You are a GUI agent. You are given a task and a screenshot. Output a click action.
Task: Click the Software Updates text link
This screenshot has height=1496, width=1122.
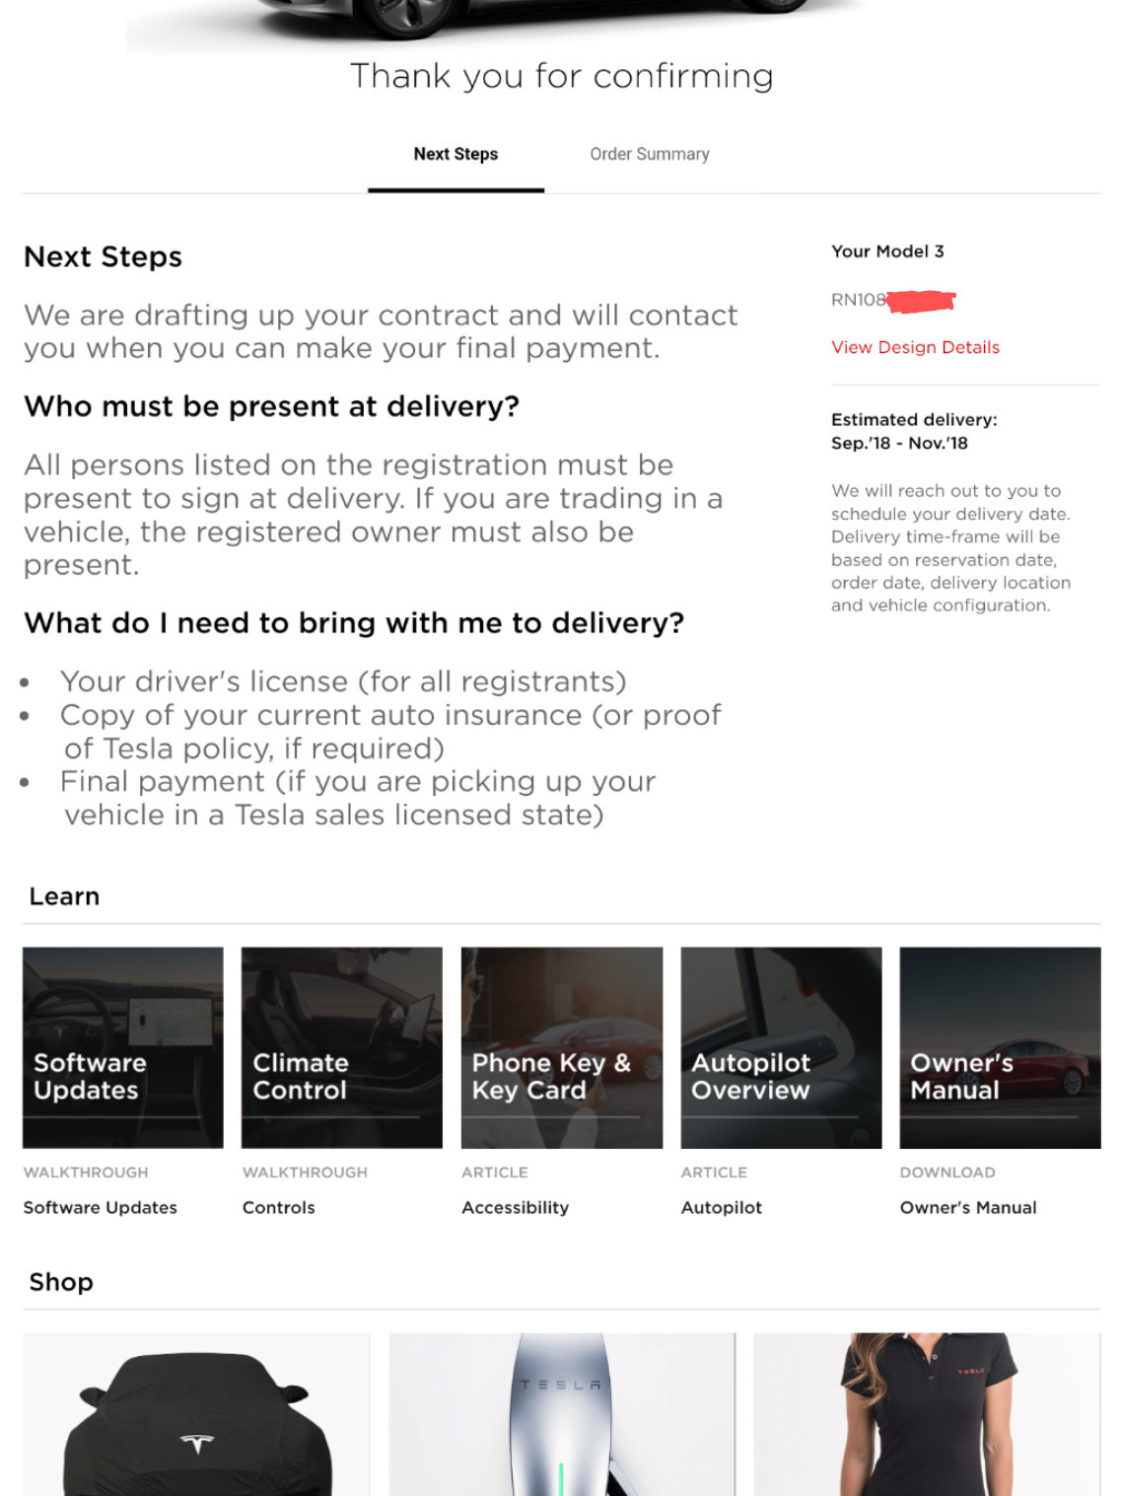100,1207
